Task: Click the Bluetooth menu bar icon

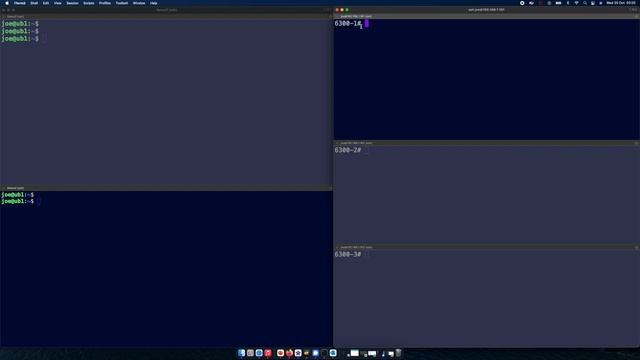Action: [568, 3]
